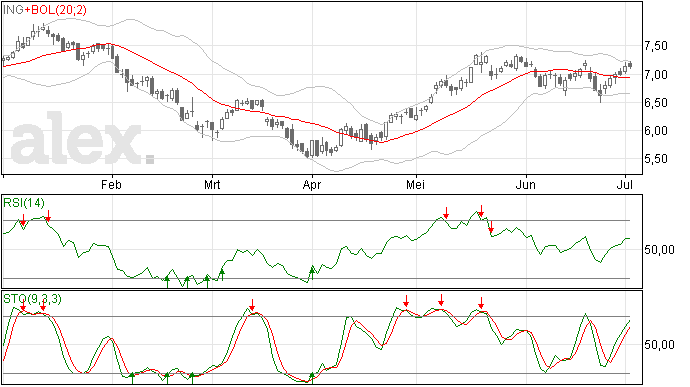Click the STO red sell arrow in mid-March
This screenshot has width=690, height=387.
click(x=252, y=305)
